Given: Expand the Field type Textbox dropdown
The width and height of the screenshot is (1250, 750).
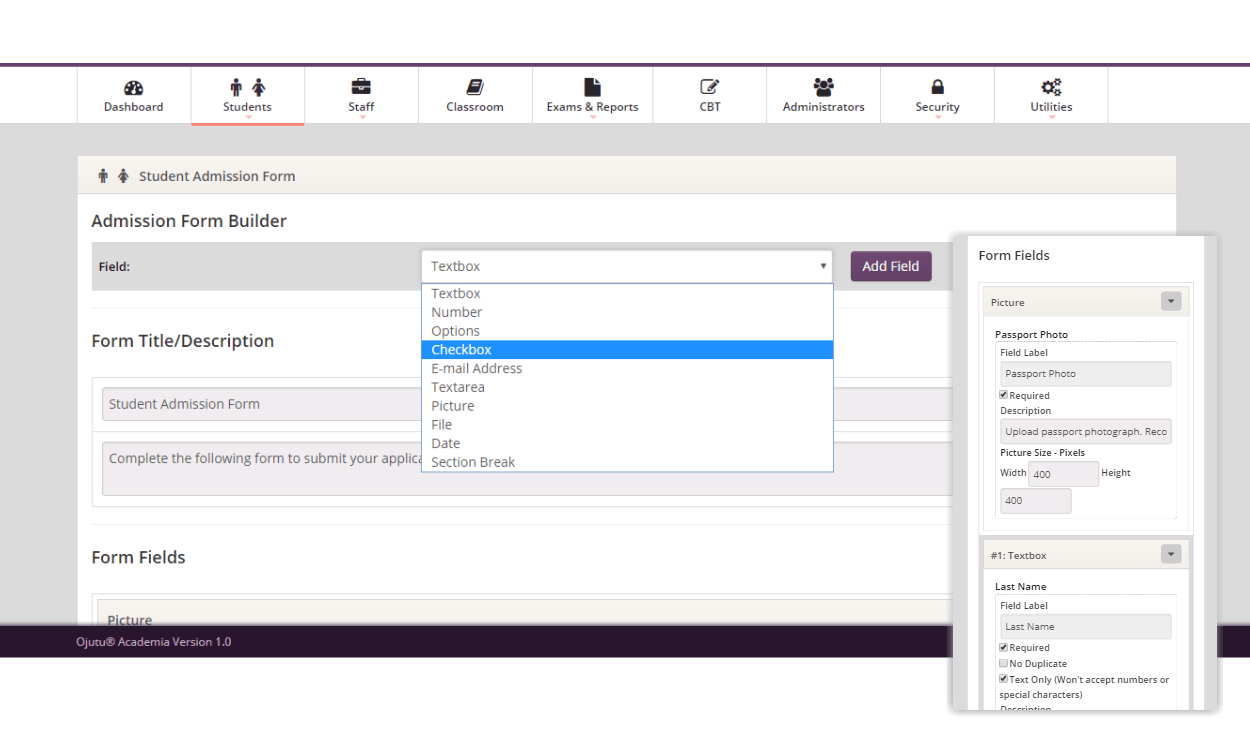Looking at the screenshot, I should tap(627, 266).
